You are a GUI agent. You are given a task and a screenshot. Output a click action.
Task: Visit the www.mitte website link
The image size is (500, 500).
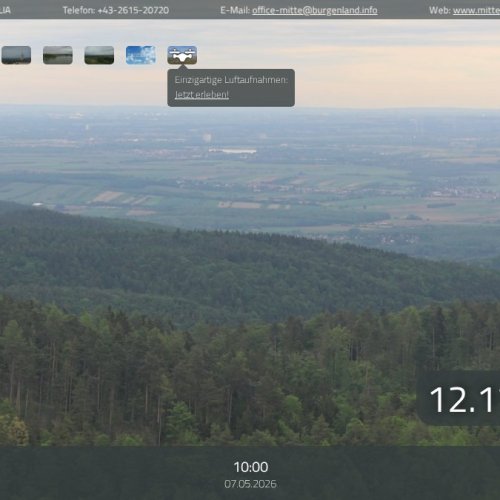pos(476,10)
